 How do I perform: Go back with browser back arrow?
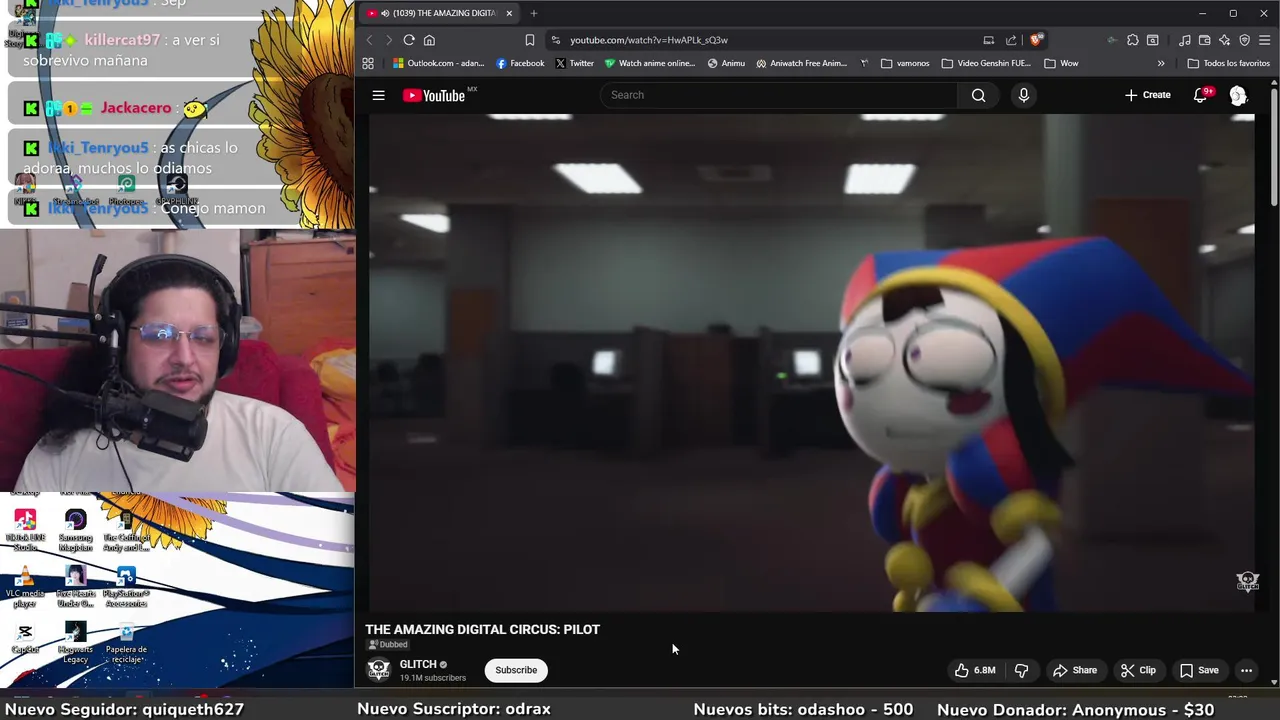coord(369,40)
